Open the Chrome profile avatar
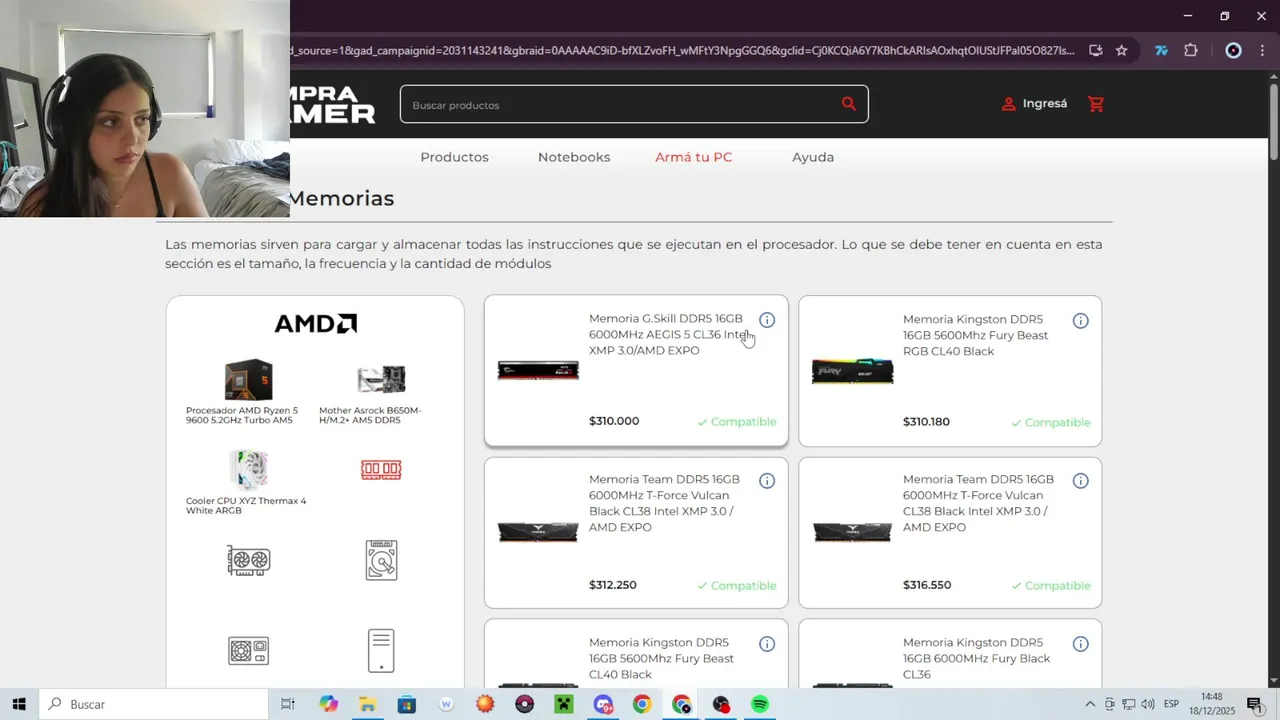1280x720 pixels. [x=1233, y=50]
